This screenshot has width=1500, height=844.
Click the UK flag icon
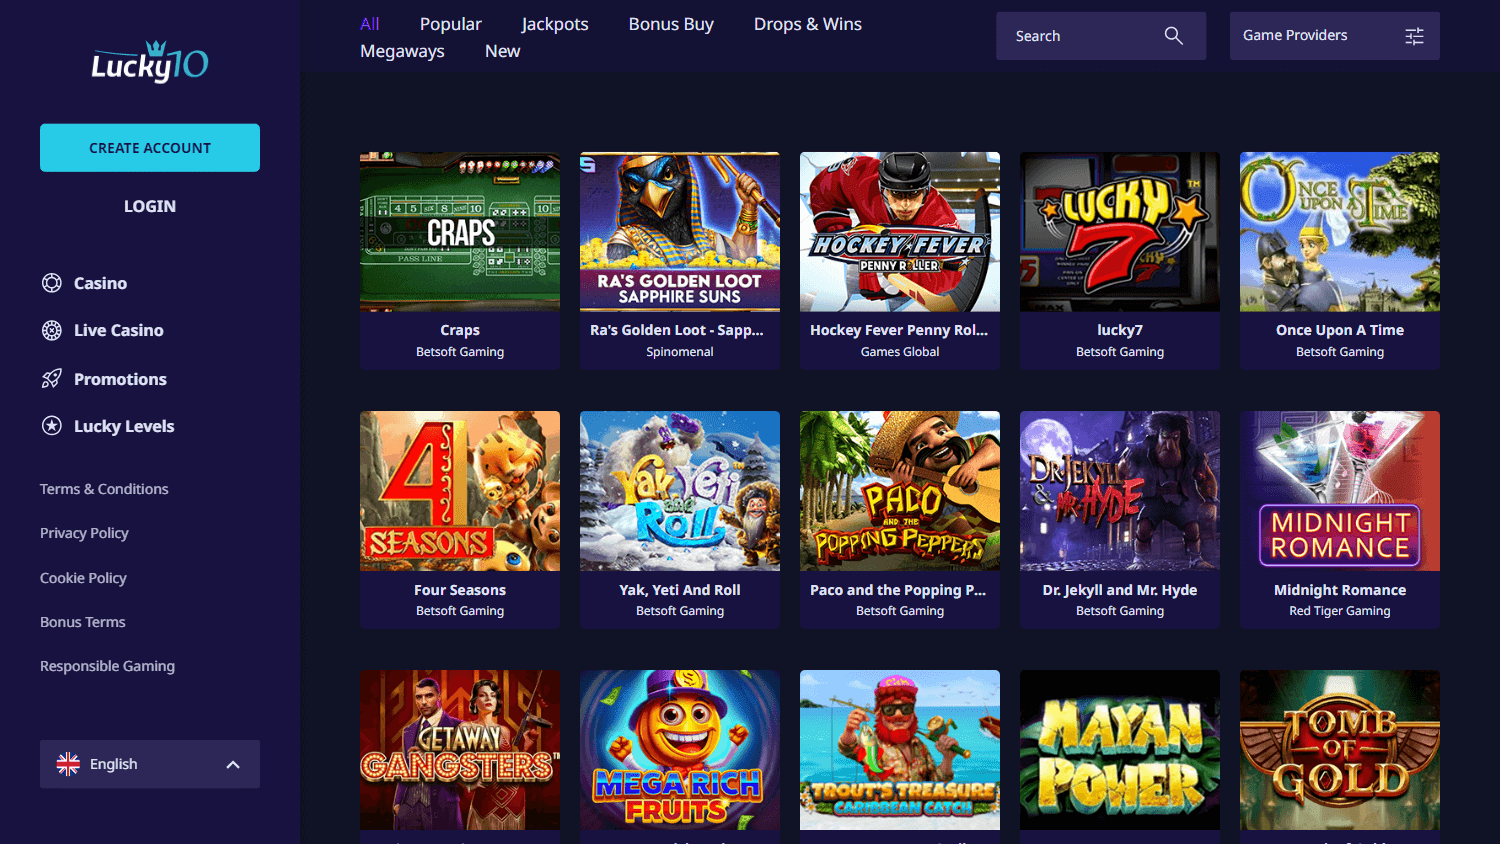point(68,764)
